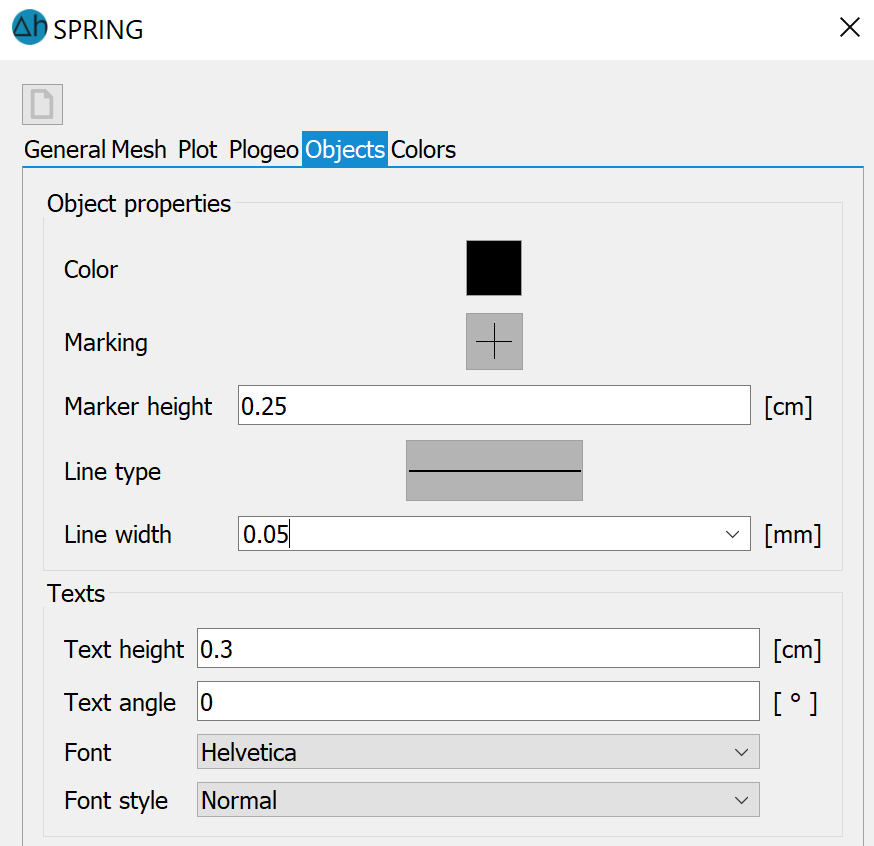Go to the Plogeo tab
Screen dimensions: 874x846
(x=264, y=149)
